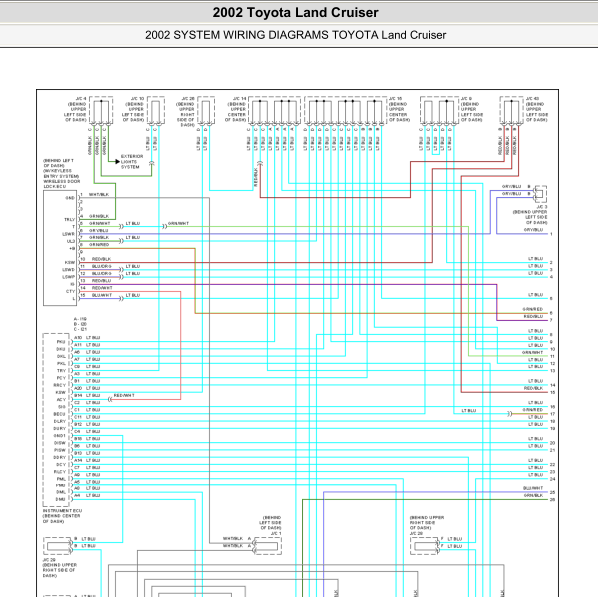Click wire end number "17" at right edge
598x597 pixels.
point(553,414)
